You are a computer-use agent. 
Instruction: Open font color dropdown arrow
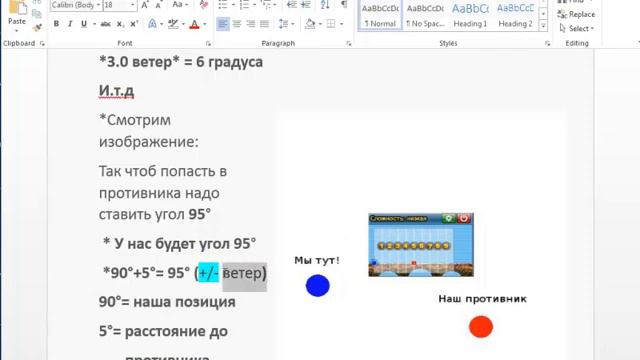(x=204, y=24)
